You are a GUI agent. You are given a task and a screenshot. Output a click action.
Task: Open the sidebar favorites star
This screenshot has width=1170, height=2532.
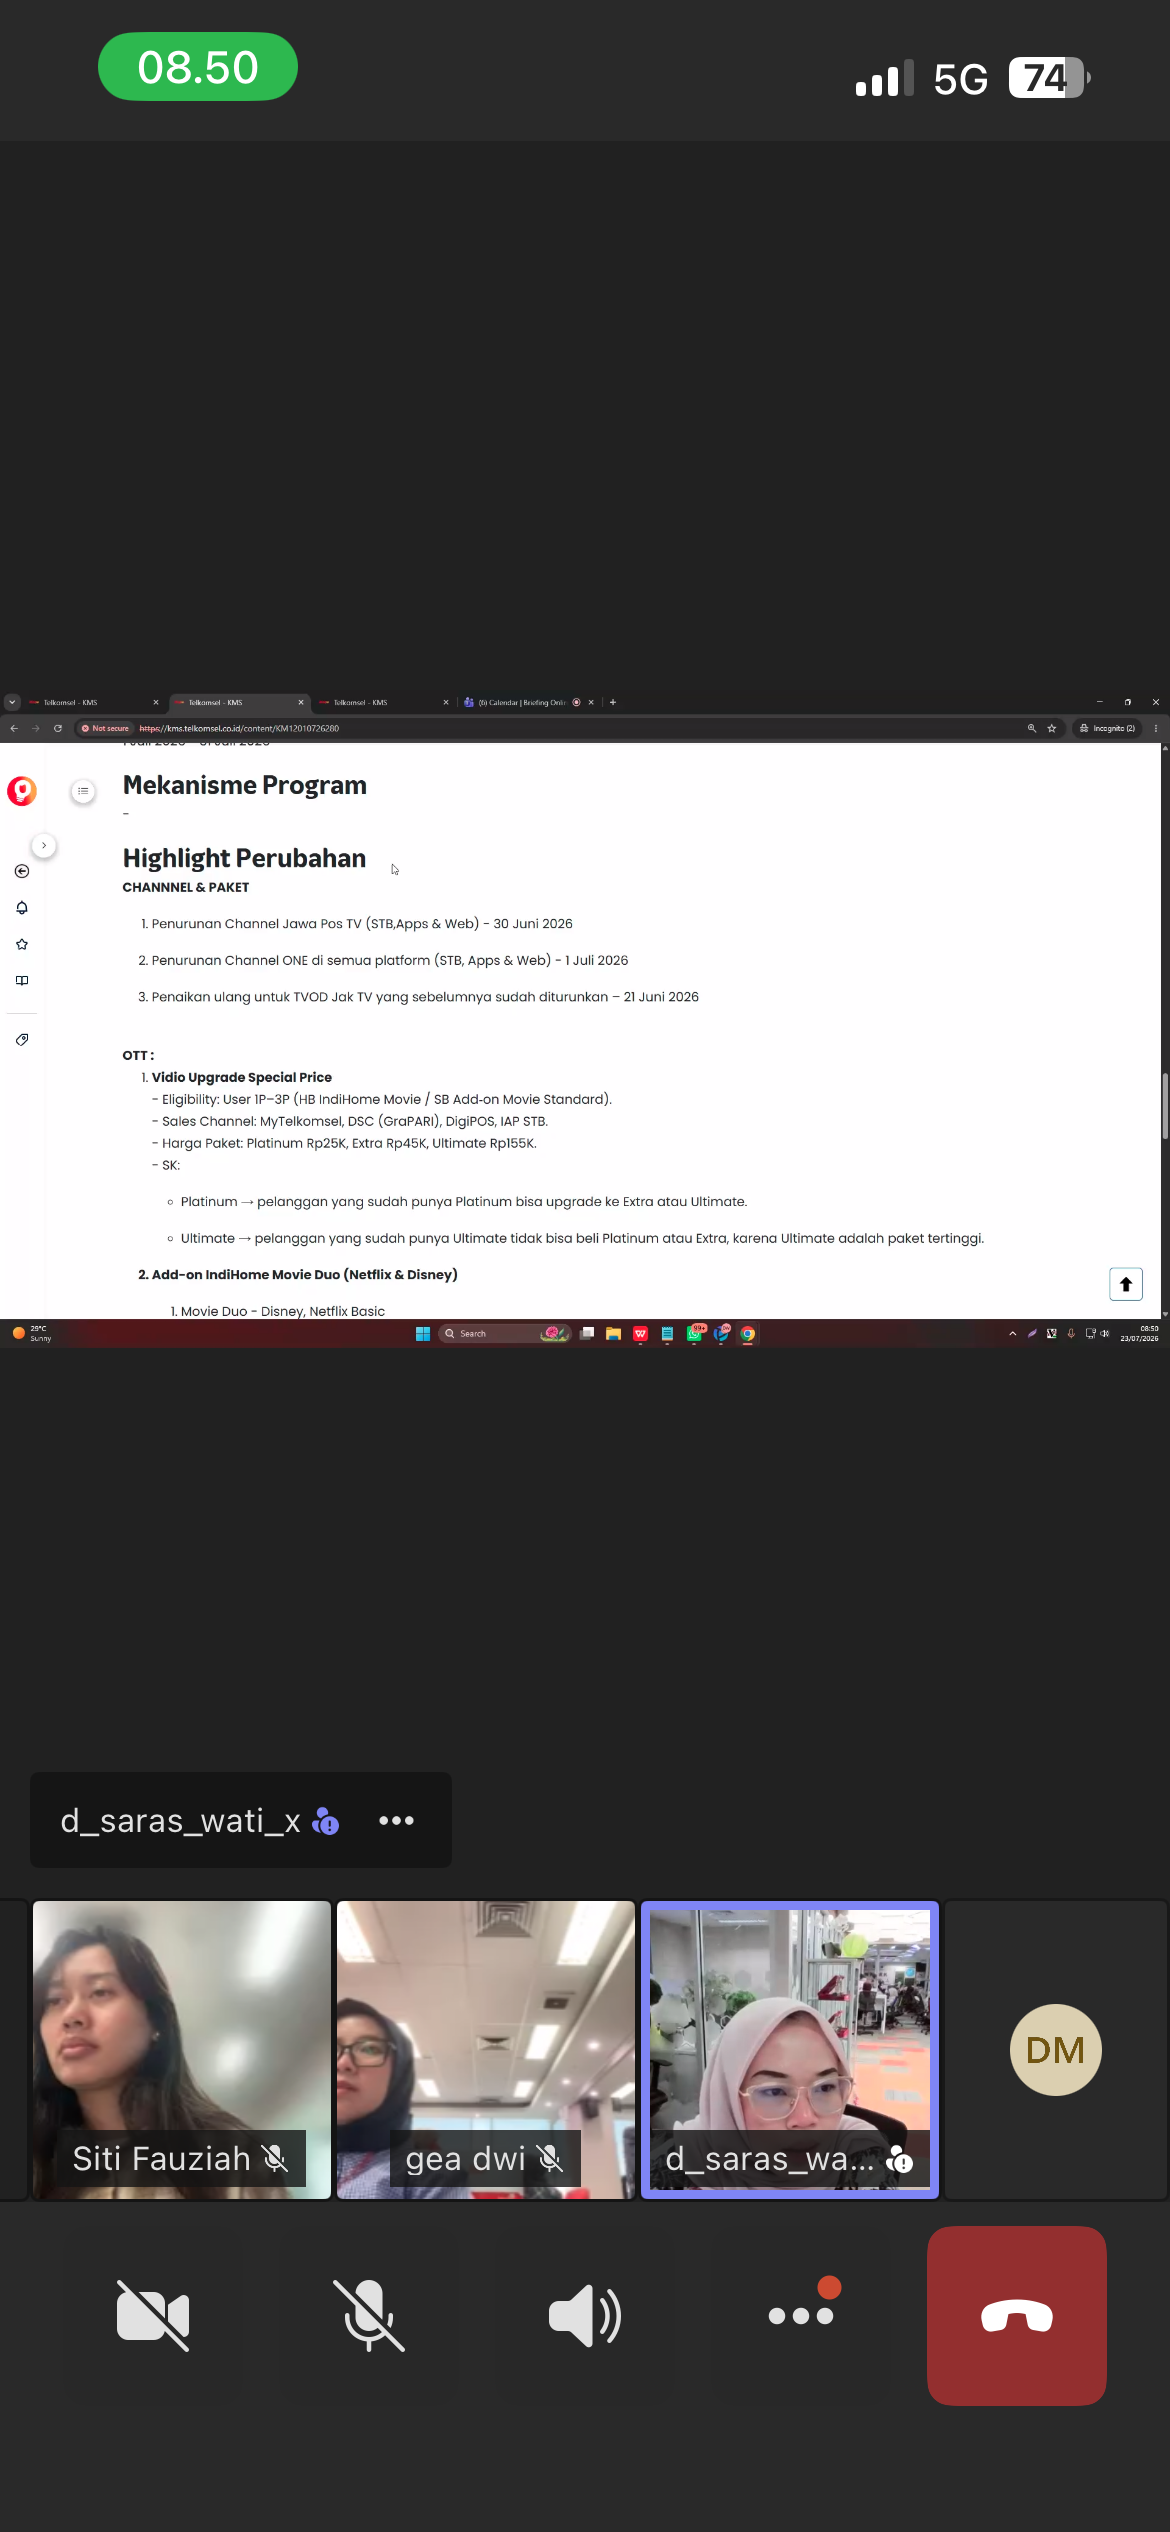[x=22, y=944]
